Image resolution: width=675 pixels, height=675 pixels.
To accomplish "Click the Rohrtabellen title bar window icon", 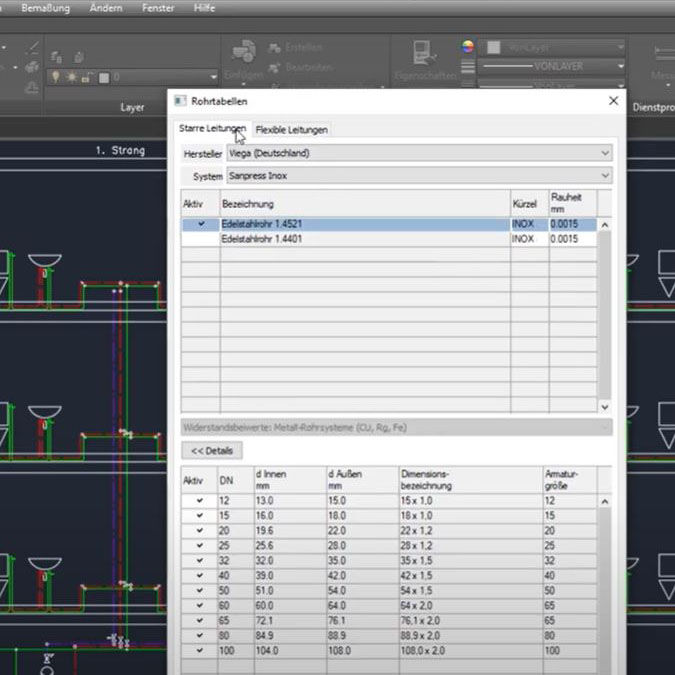I will pos(180,101).
